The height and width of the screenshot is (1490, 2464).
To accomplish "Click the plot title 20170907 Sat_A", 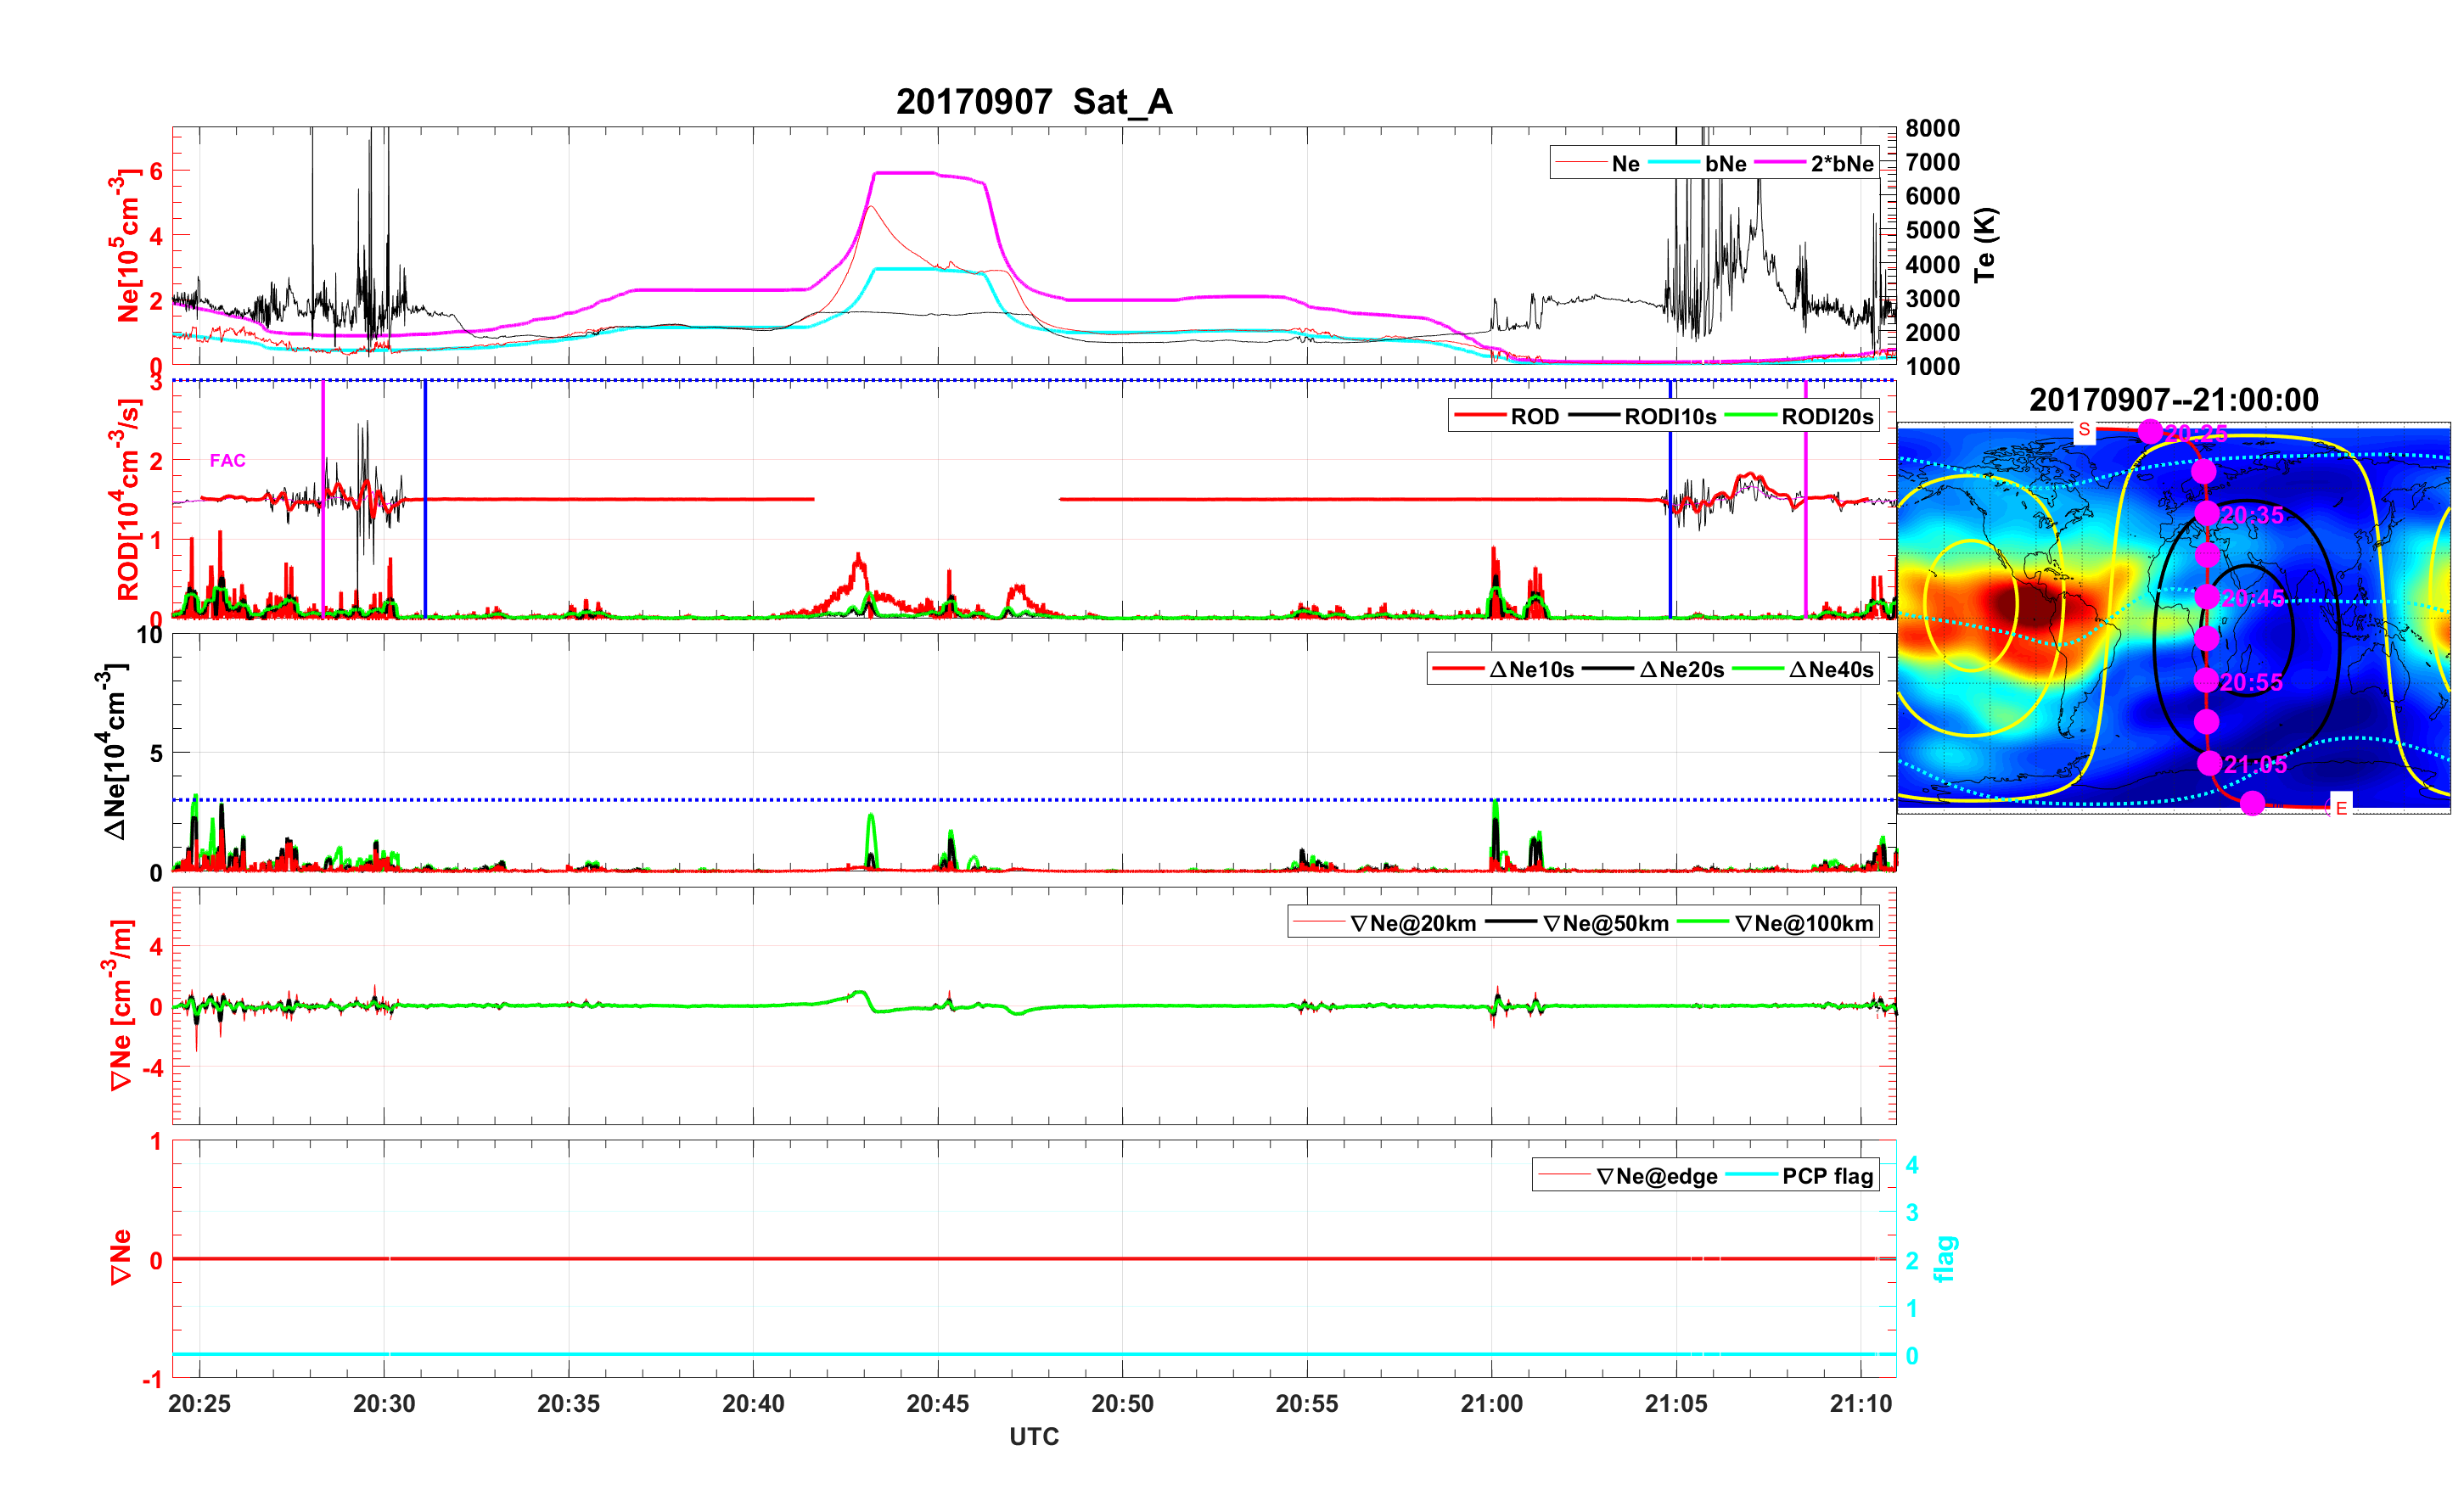I will click(1033, 101).
